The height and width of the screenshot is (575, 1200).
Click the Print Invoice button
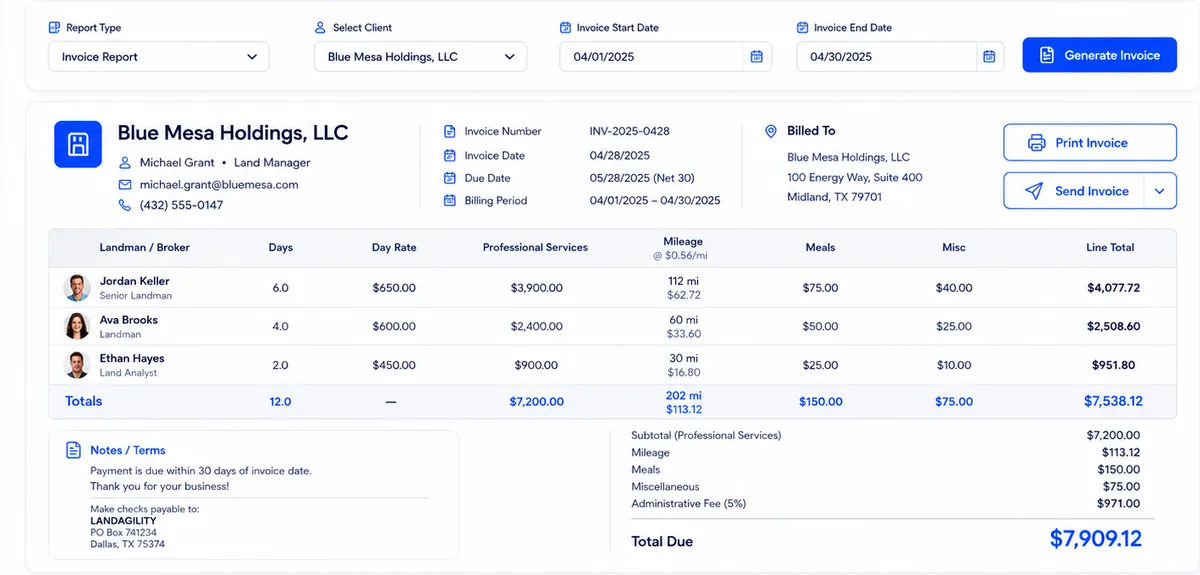coord(1090,143)
